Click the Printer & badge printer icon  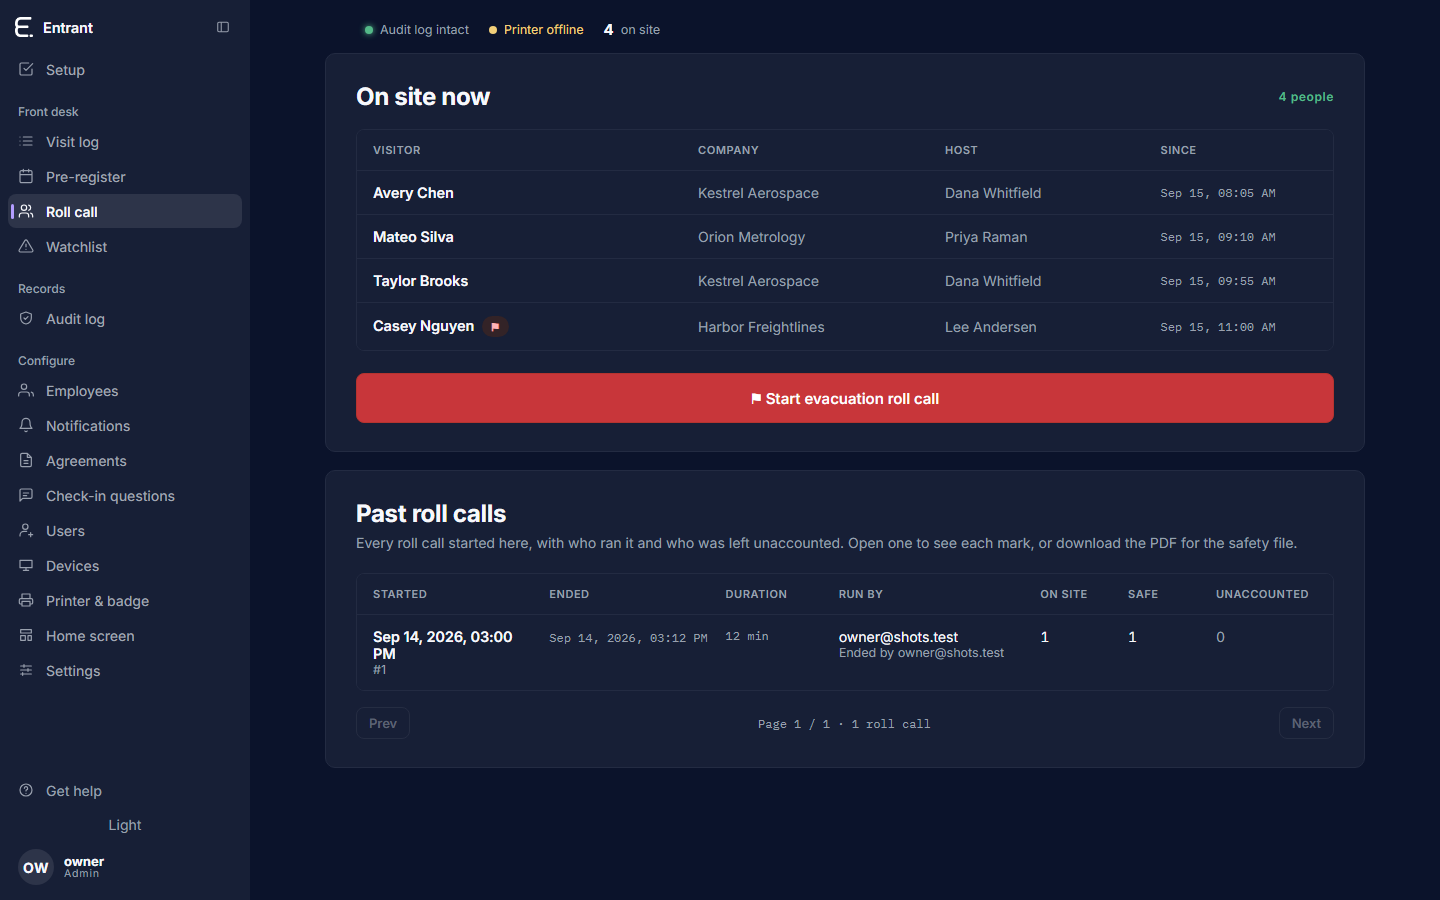(26, 600)
